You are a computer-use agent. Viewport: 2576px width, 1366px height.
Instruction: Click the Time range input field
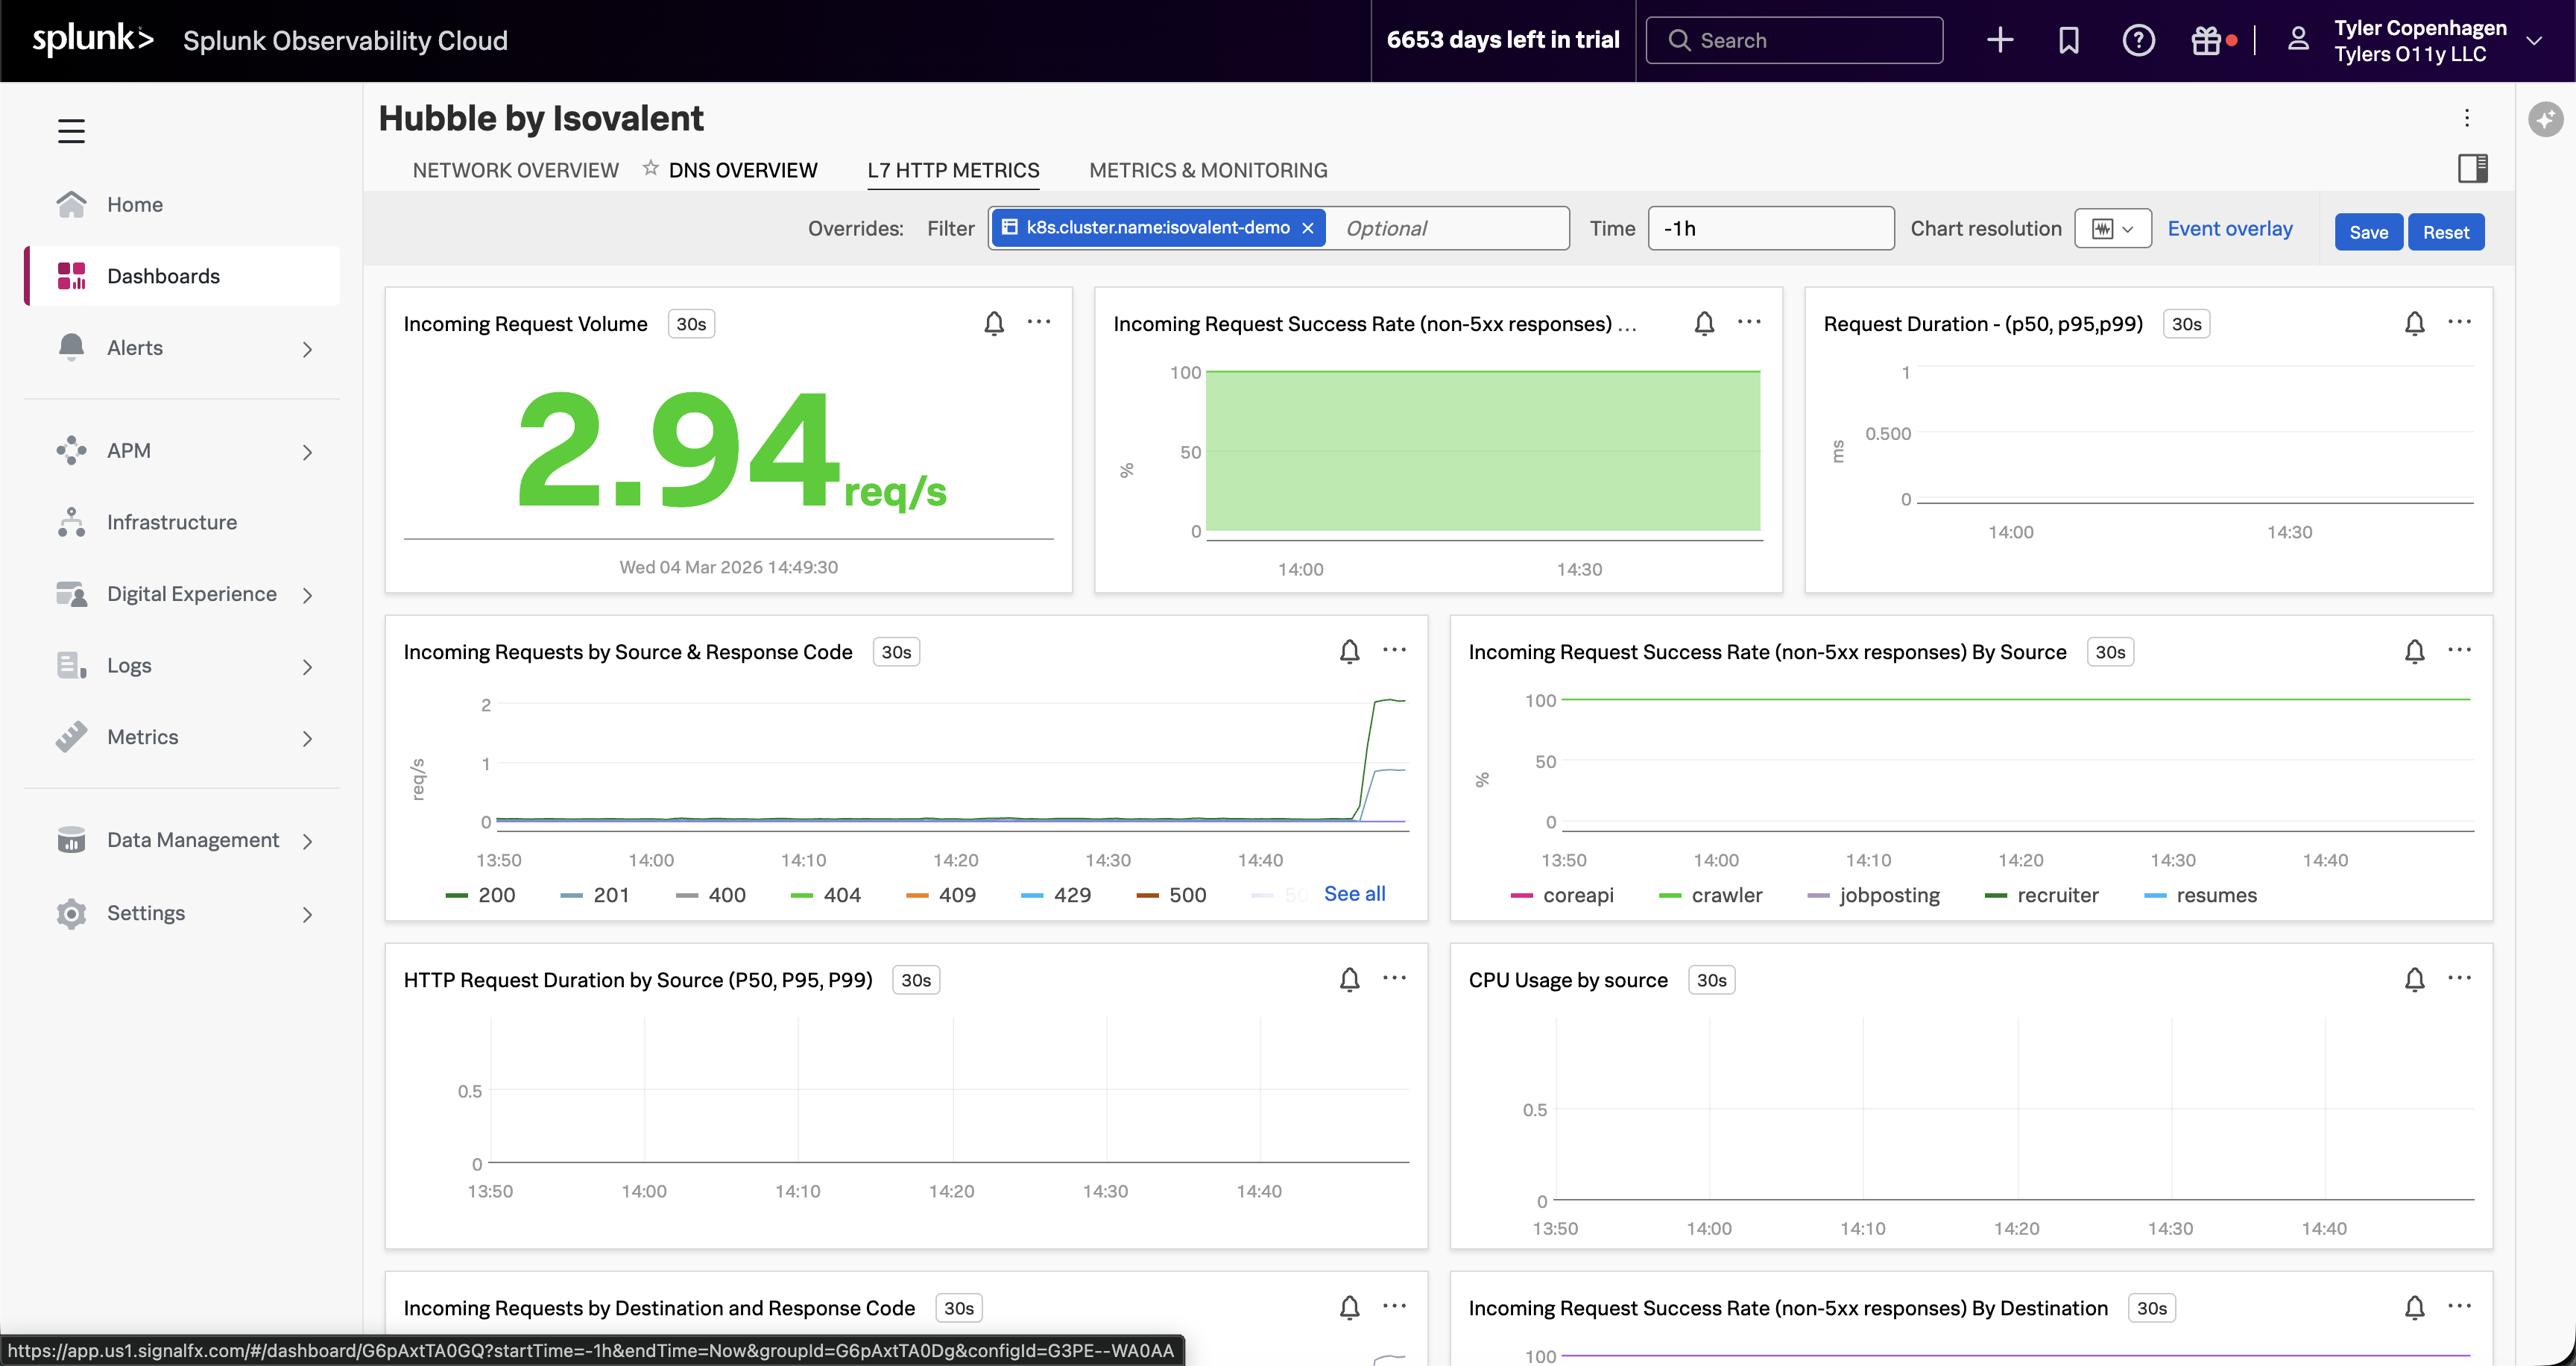[1770, 229]
